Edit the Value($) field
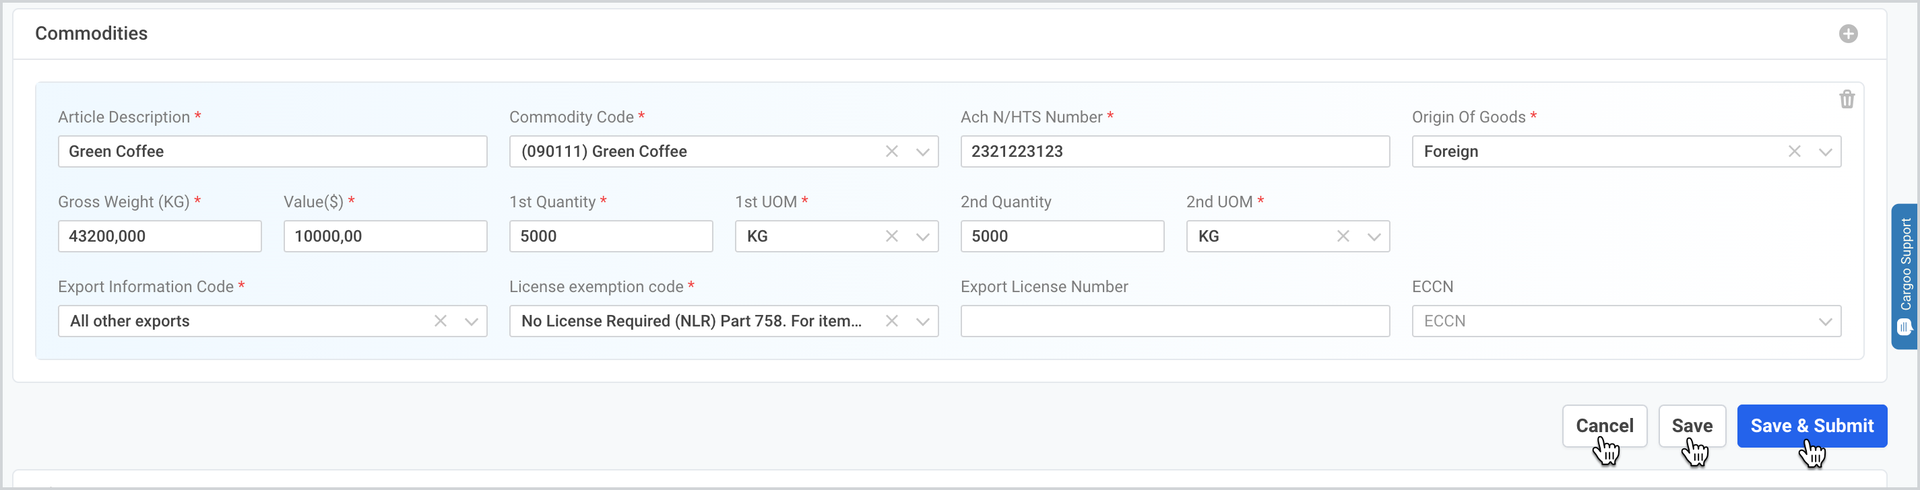 click(385, 236)
